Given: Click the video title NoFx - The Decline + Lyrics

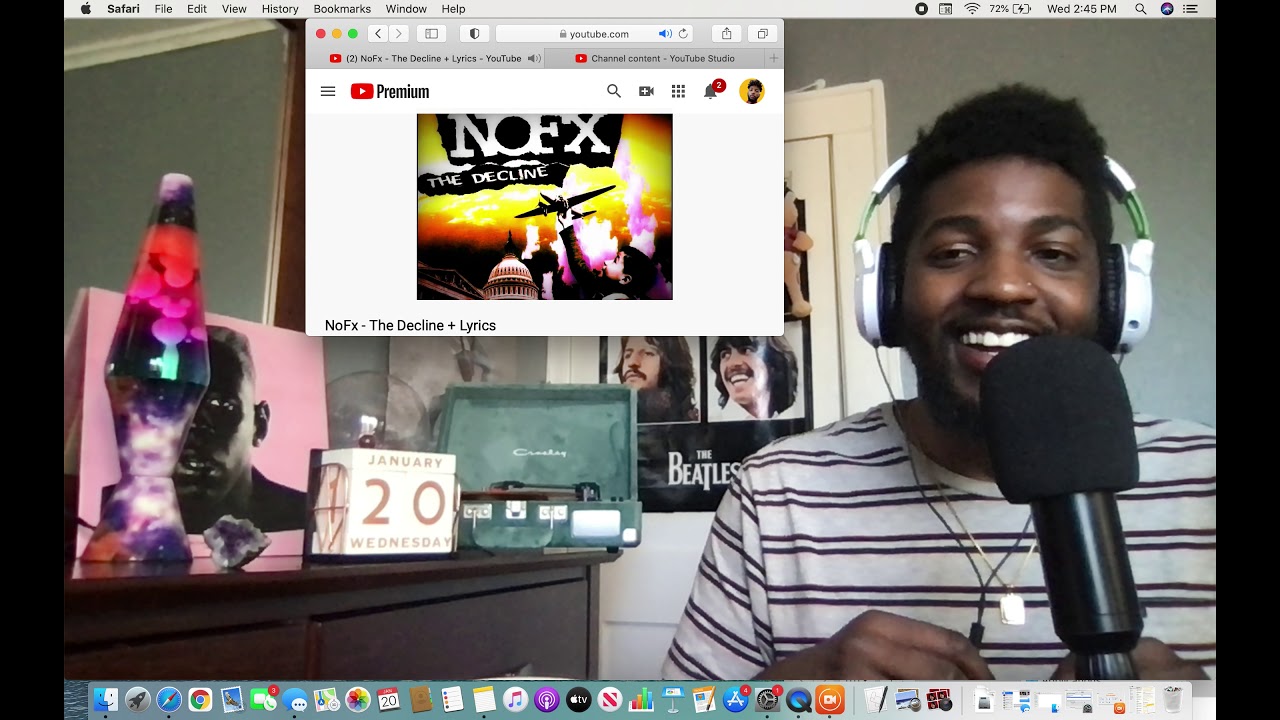Looking at the screenshot, I should [410, 325].
